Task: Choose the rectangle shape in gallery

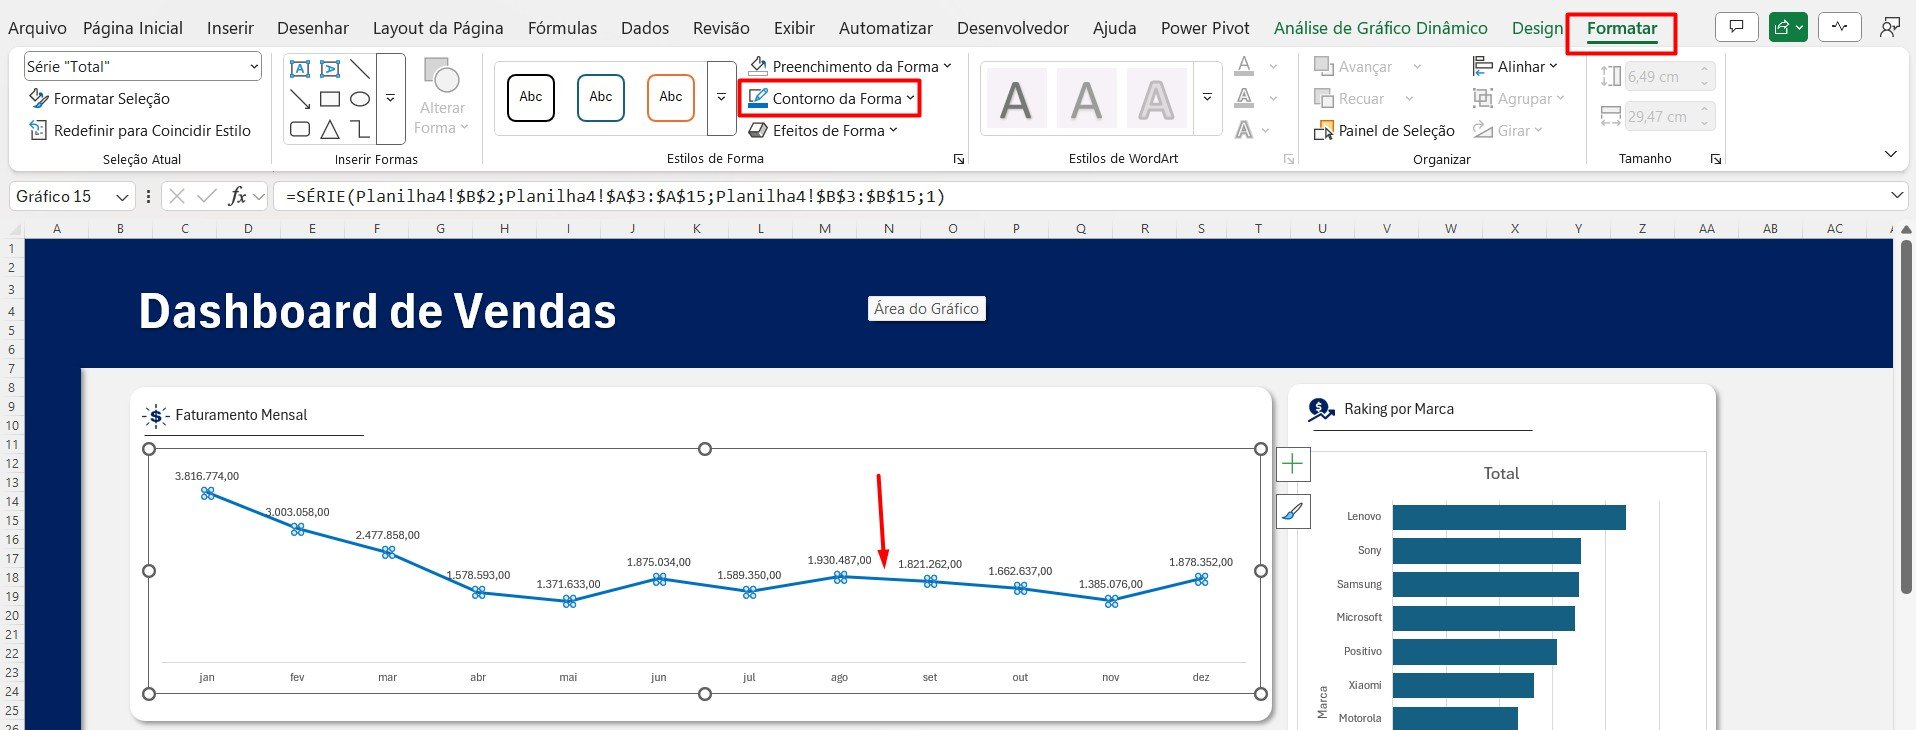Action: pos(330,99)
